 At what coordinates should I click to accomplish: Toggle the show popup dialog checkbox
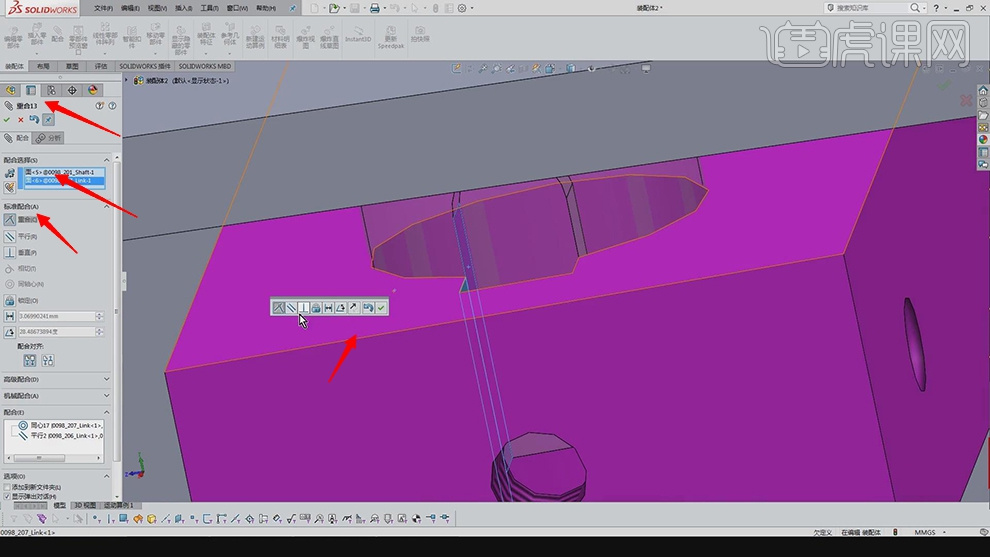(x=7, y=496)
